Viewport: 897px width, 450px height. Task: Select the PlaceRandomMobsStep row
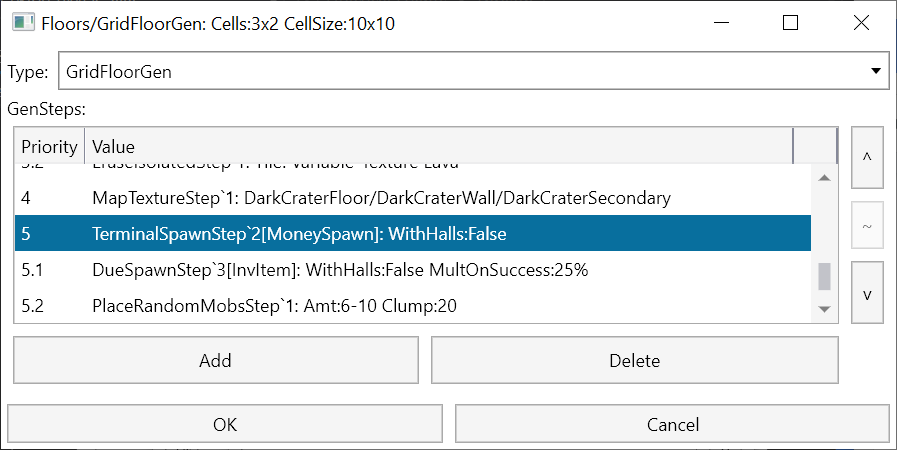413,305
